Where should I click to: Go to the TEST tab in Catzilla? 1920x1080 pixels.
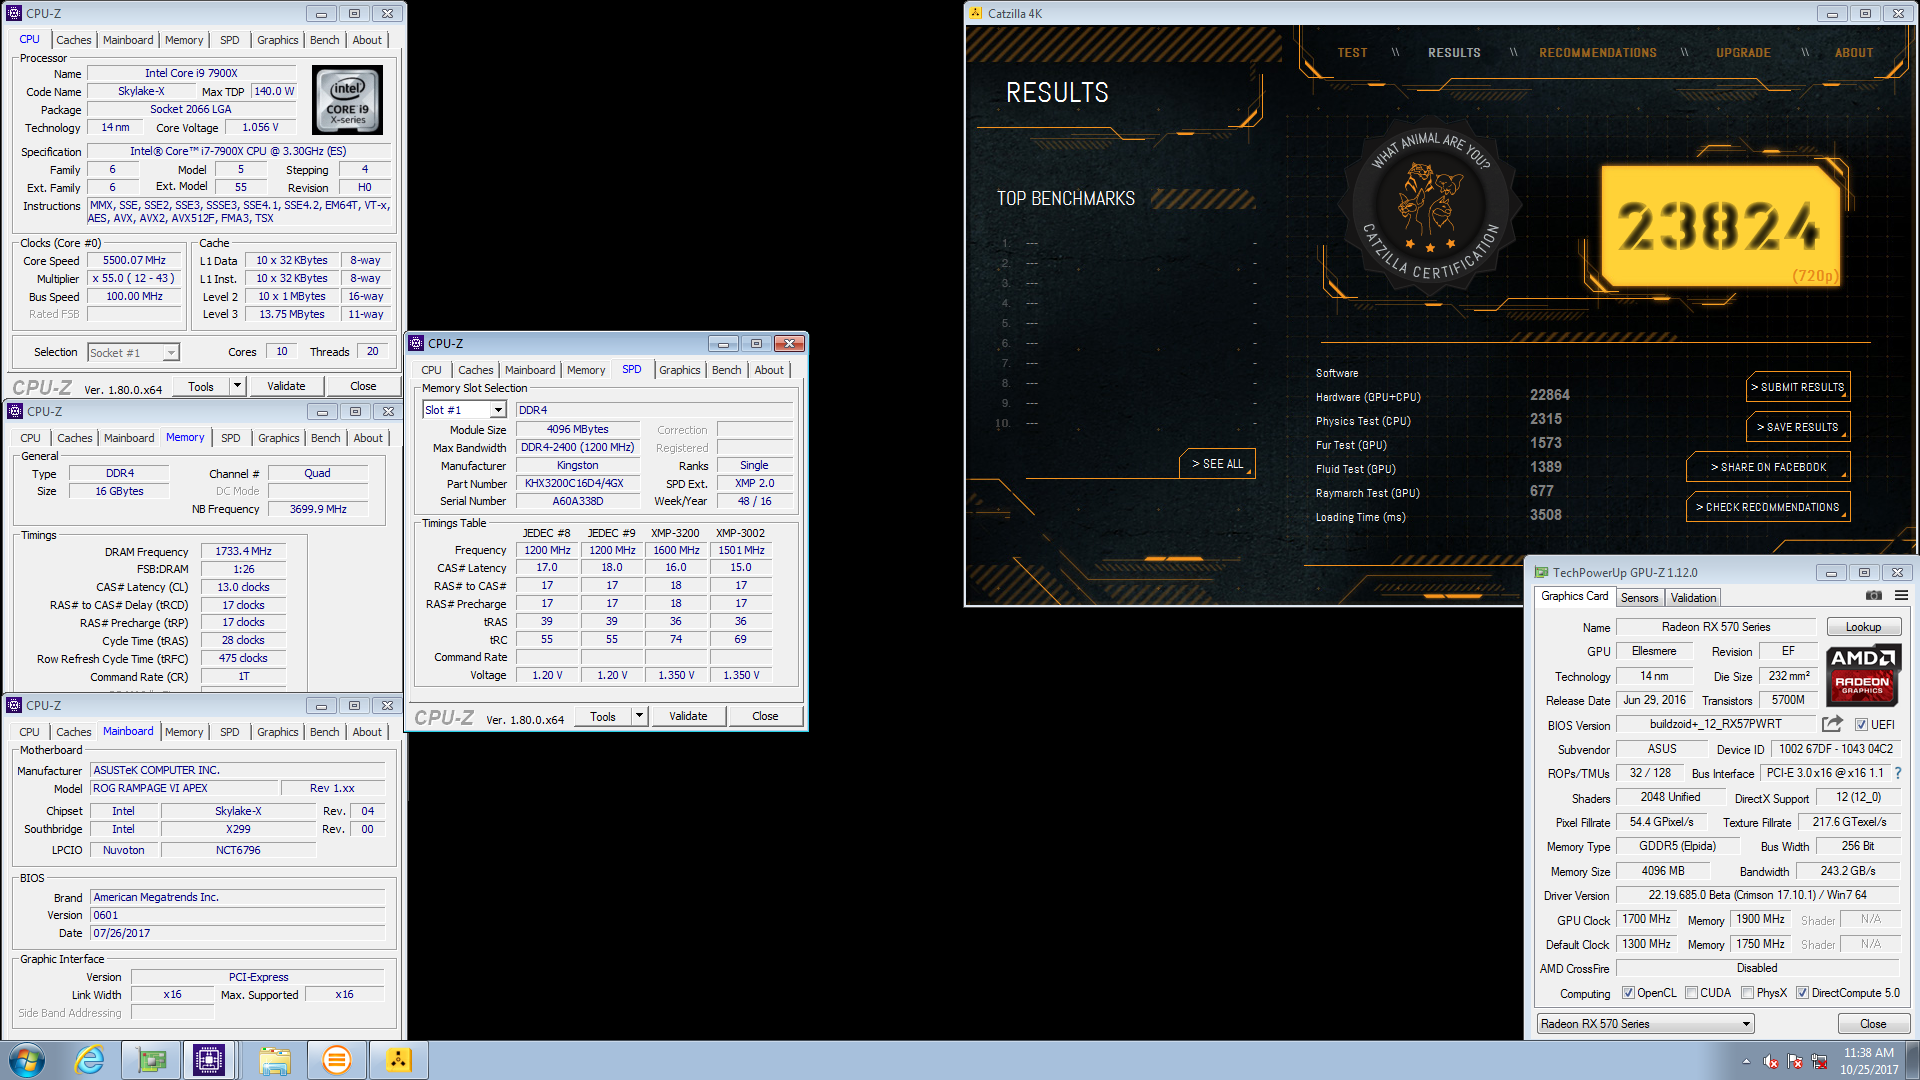tap(1352, 53)
